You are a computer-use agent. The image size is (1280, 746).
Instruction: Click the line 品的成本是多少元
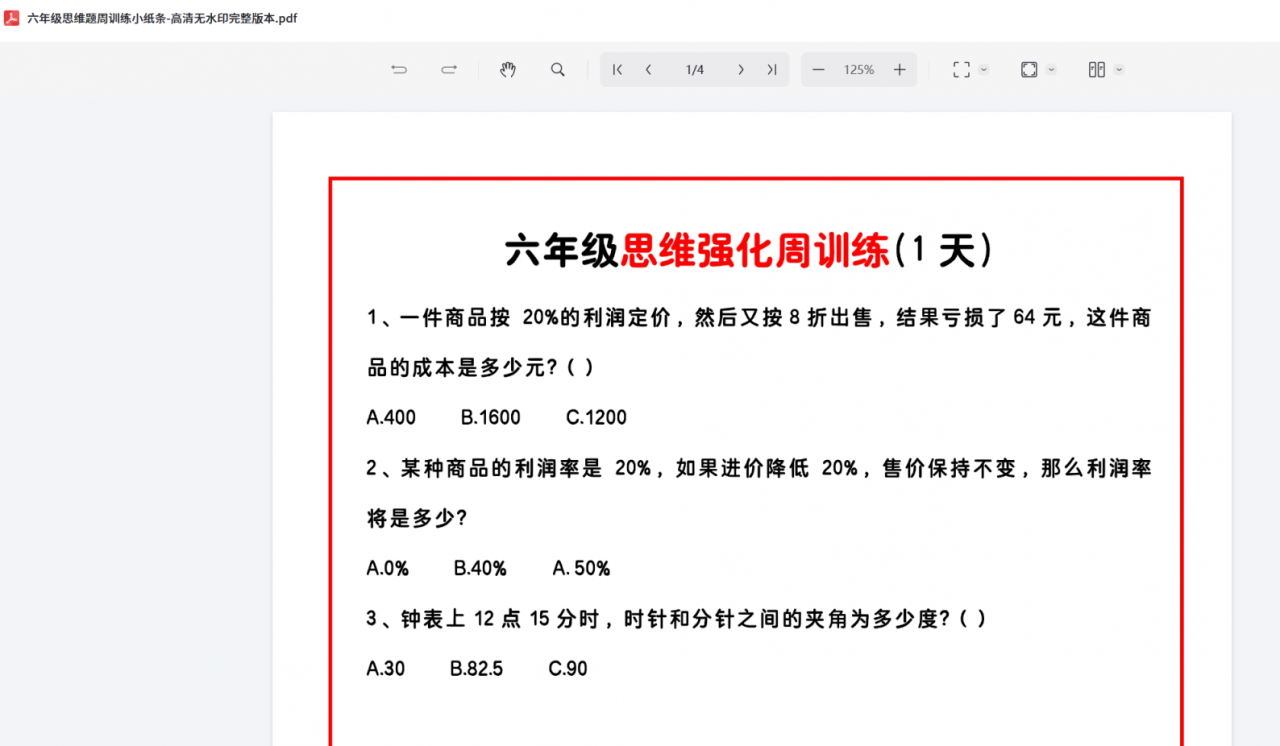click(481, 368)
